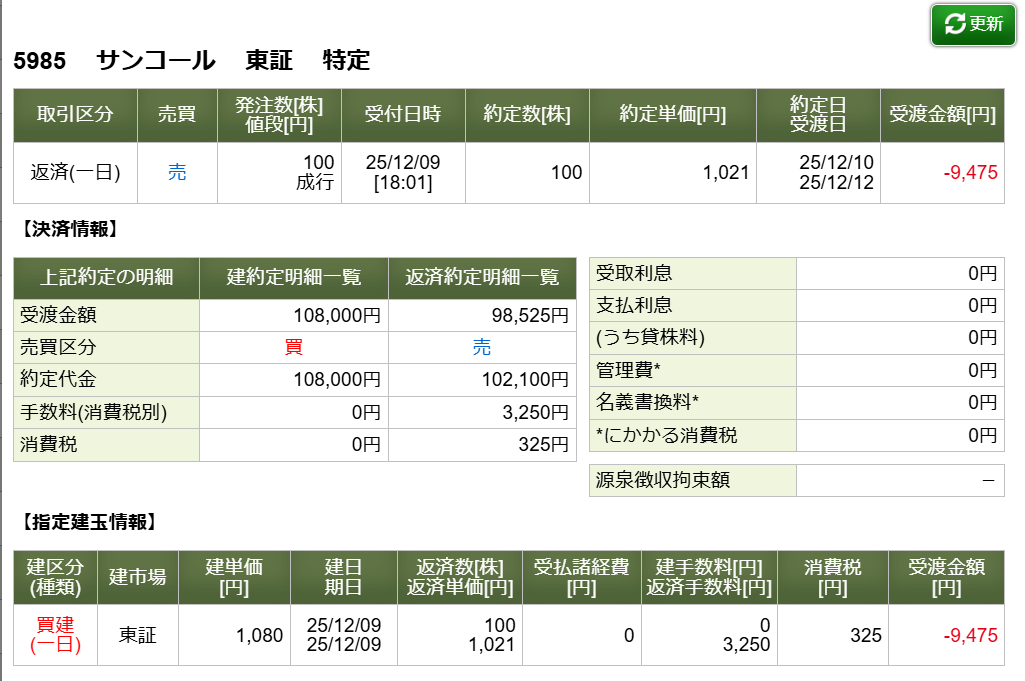Click the circular arrows icon on 更新

pos(954,25)
